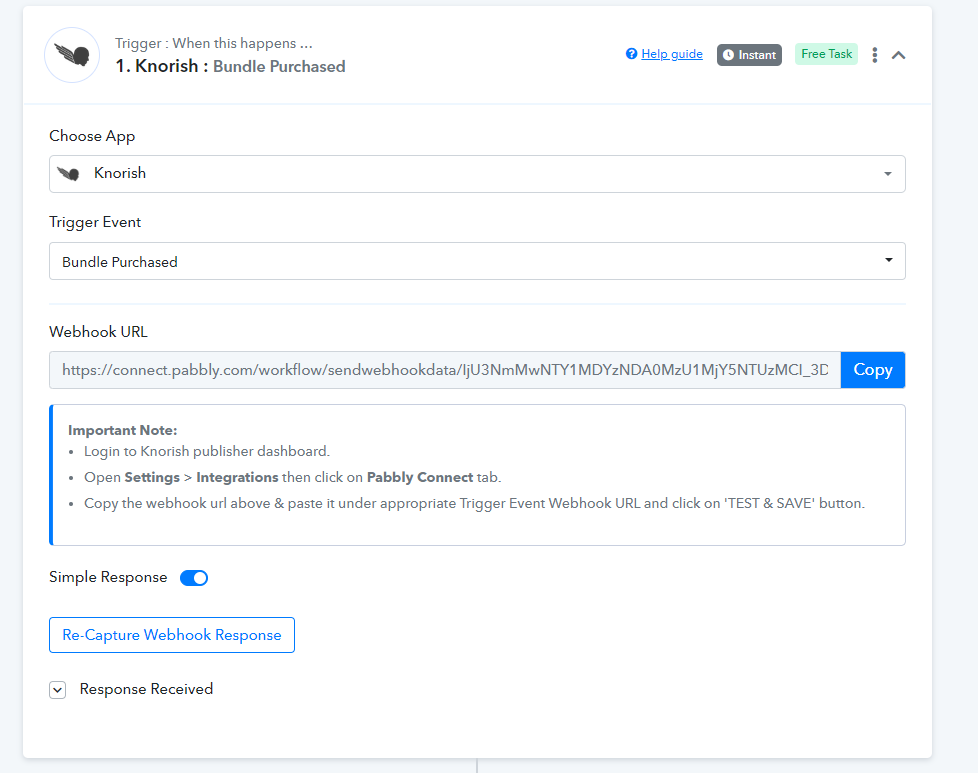Click the 'Trigger Event' label
The height and width of the screenshot is (773, 978).
click(x=95, y=222)
